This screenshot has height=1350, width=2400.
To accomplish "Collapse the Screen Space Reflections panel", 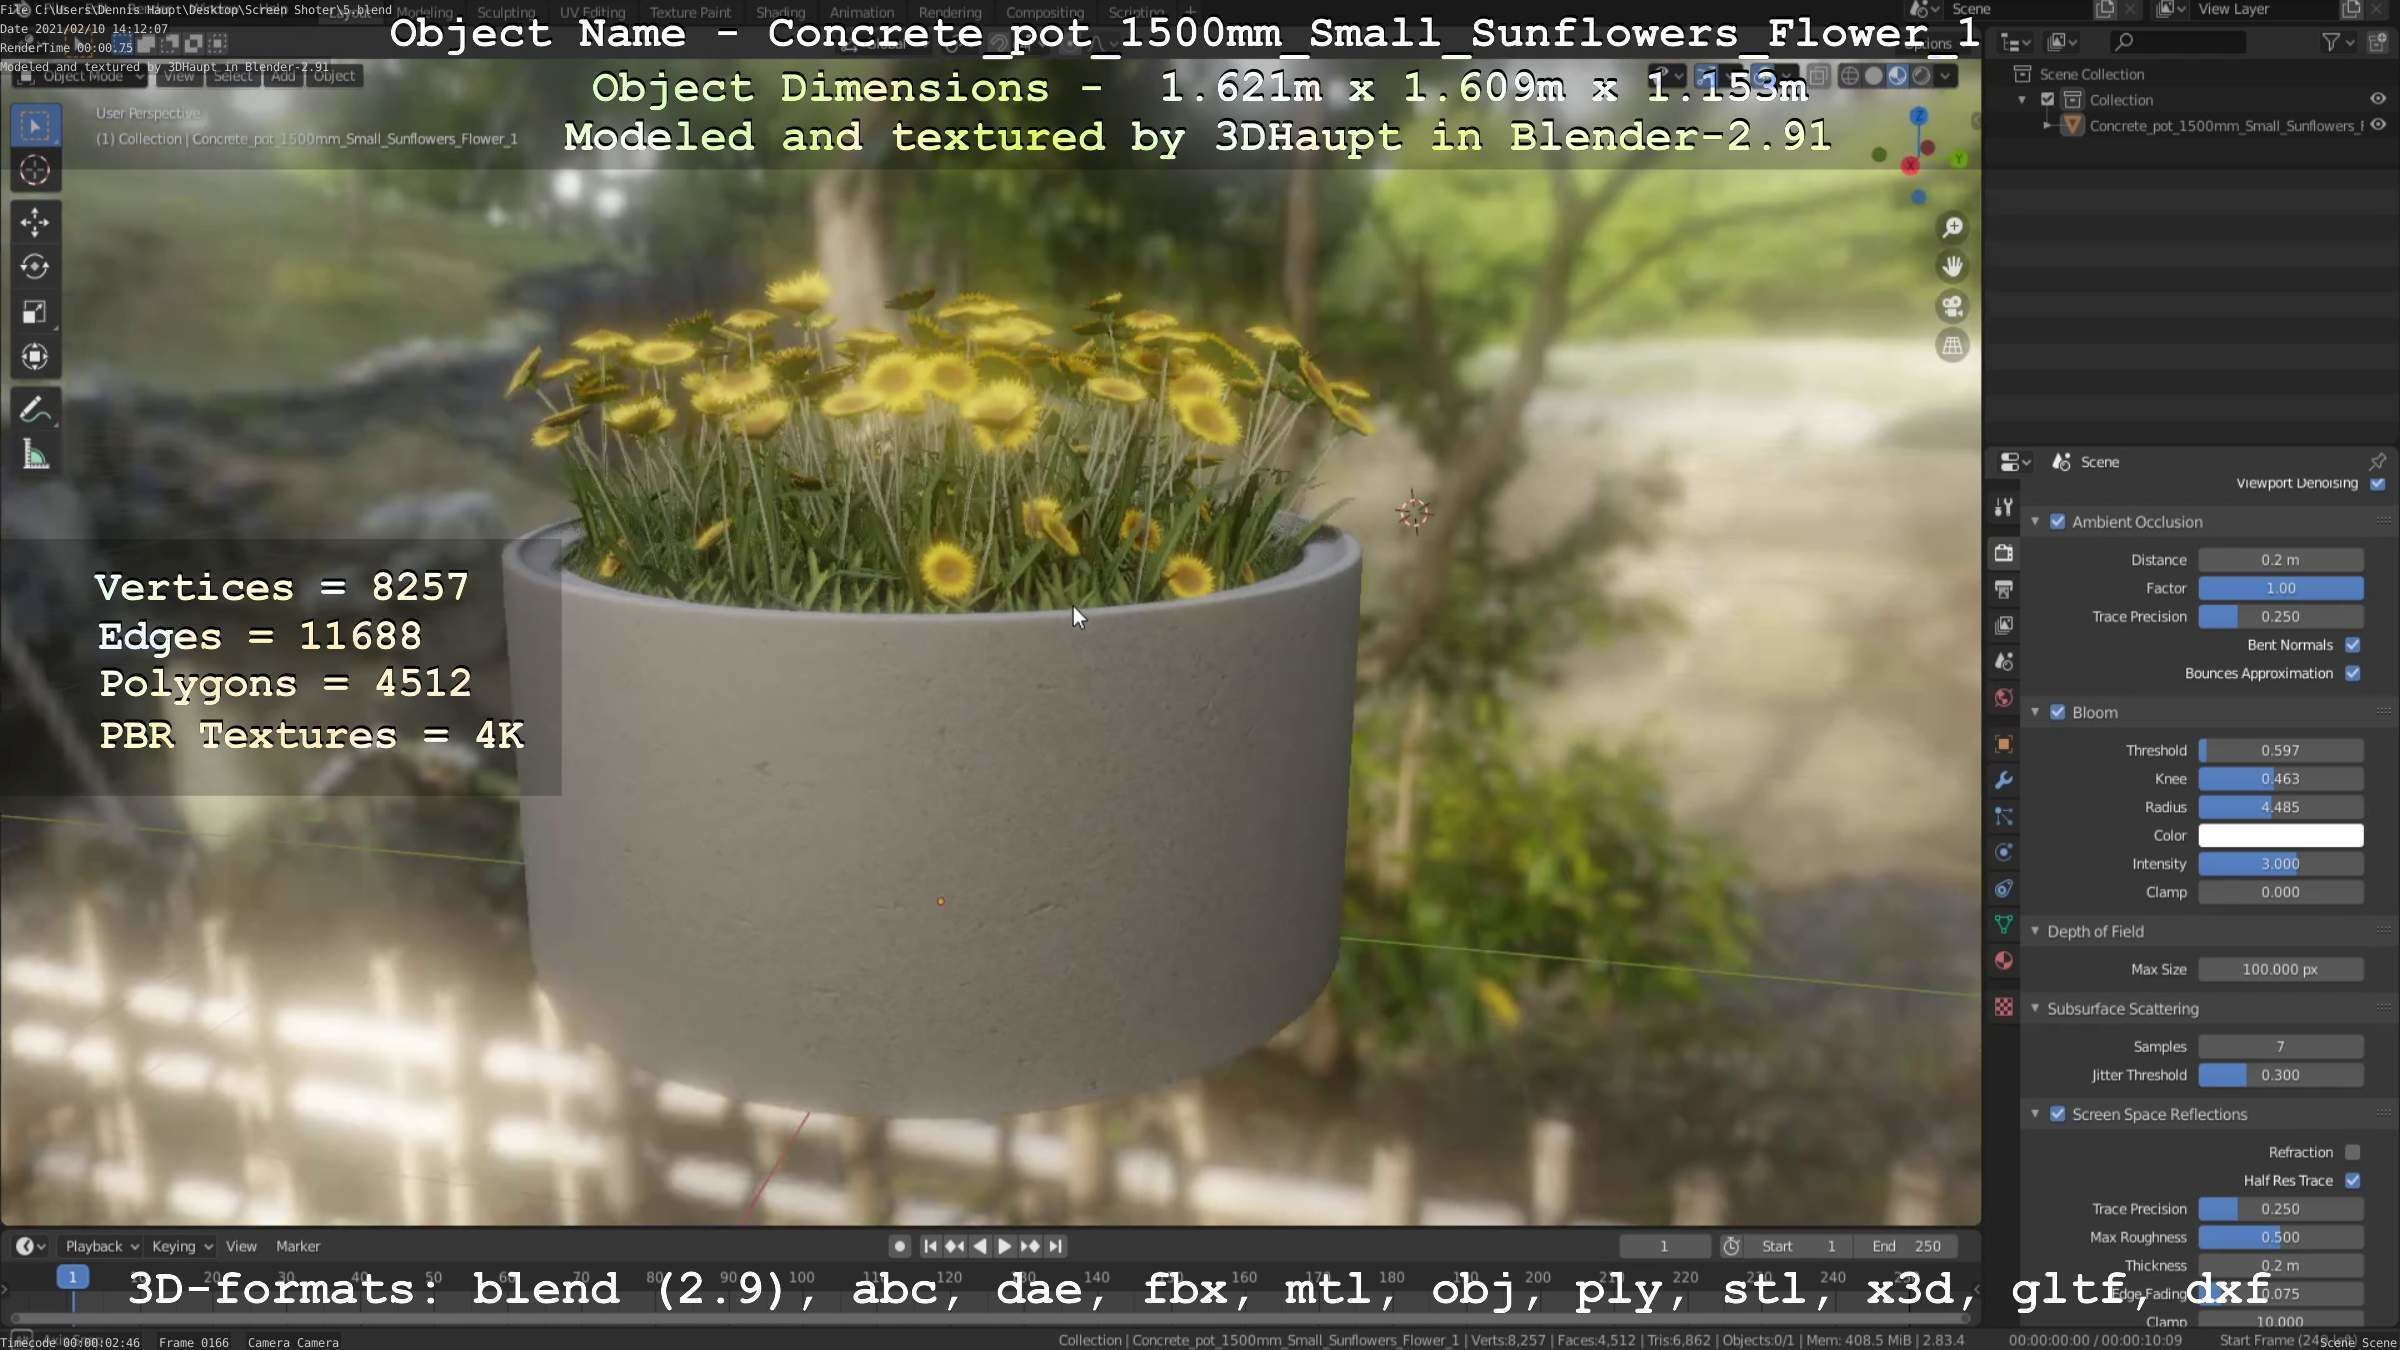I will point(2034,1114).
